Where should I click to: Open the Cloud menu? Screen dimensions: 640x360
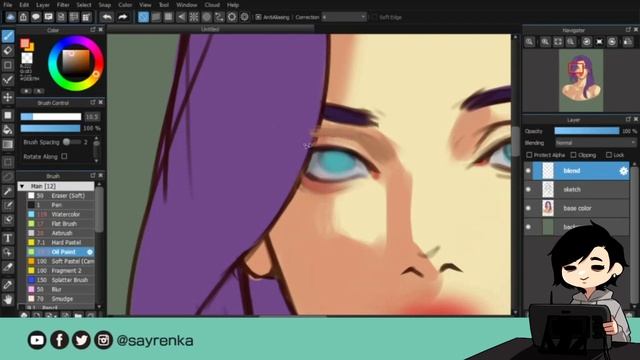[x=212, y=5]
